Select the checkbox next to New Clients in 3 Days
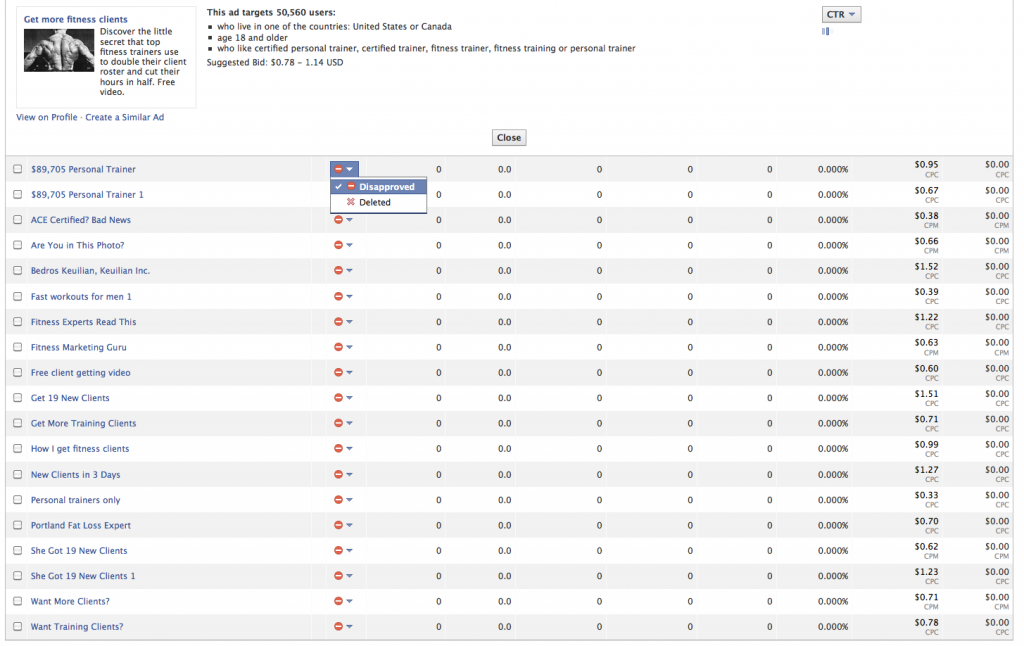1024x646 pixels. 17,475
